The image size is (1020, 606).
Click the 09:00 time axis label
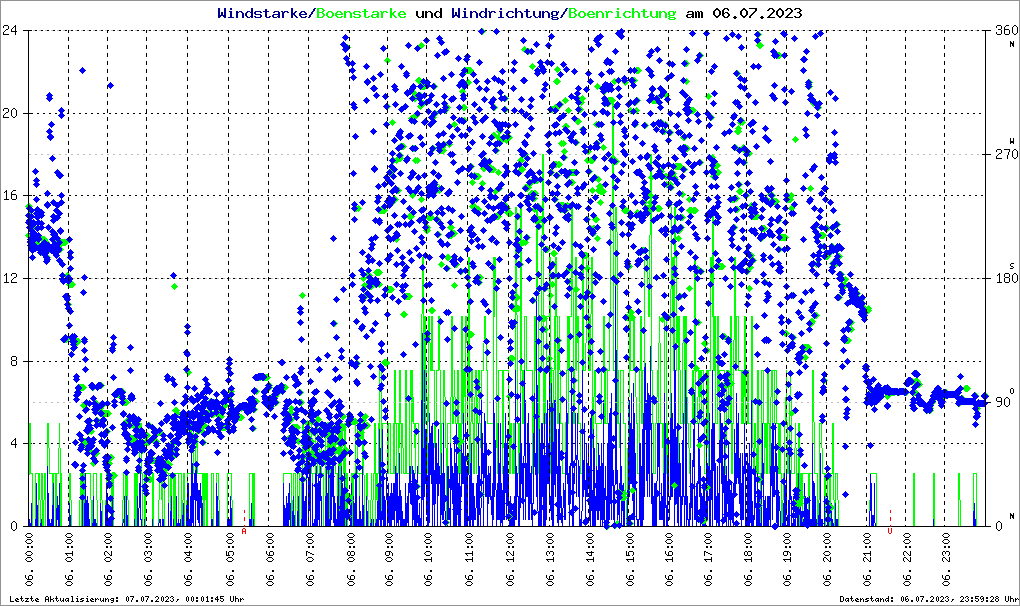tap(388, 559)
